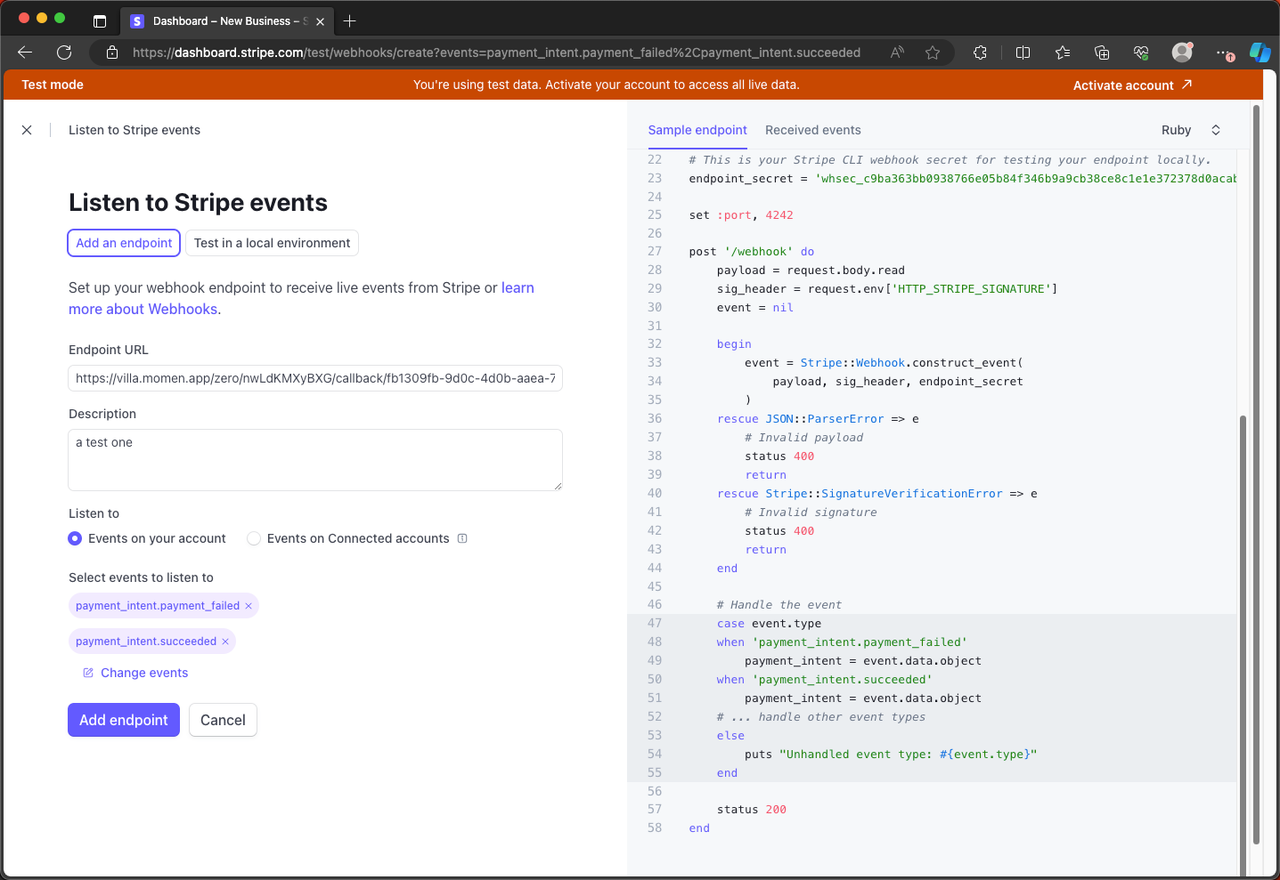
Task: Click 'rescue Stripe::SignatureVerificationError' line
Action: click(x=877, y=494)
